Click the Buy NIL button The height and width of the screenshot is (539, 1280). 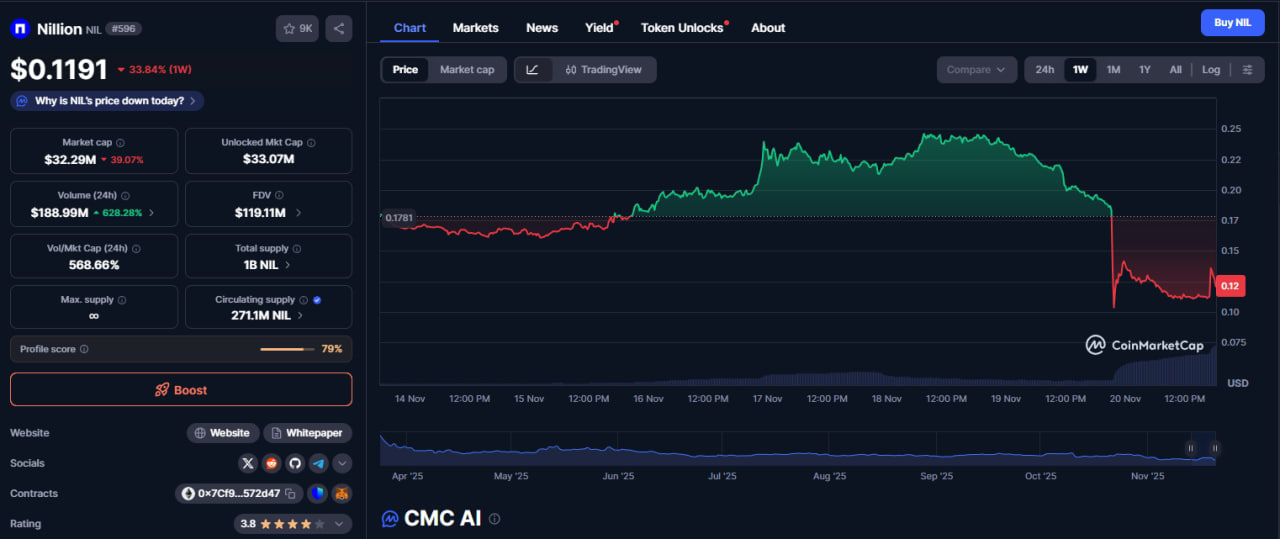tap(1232, 23)
